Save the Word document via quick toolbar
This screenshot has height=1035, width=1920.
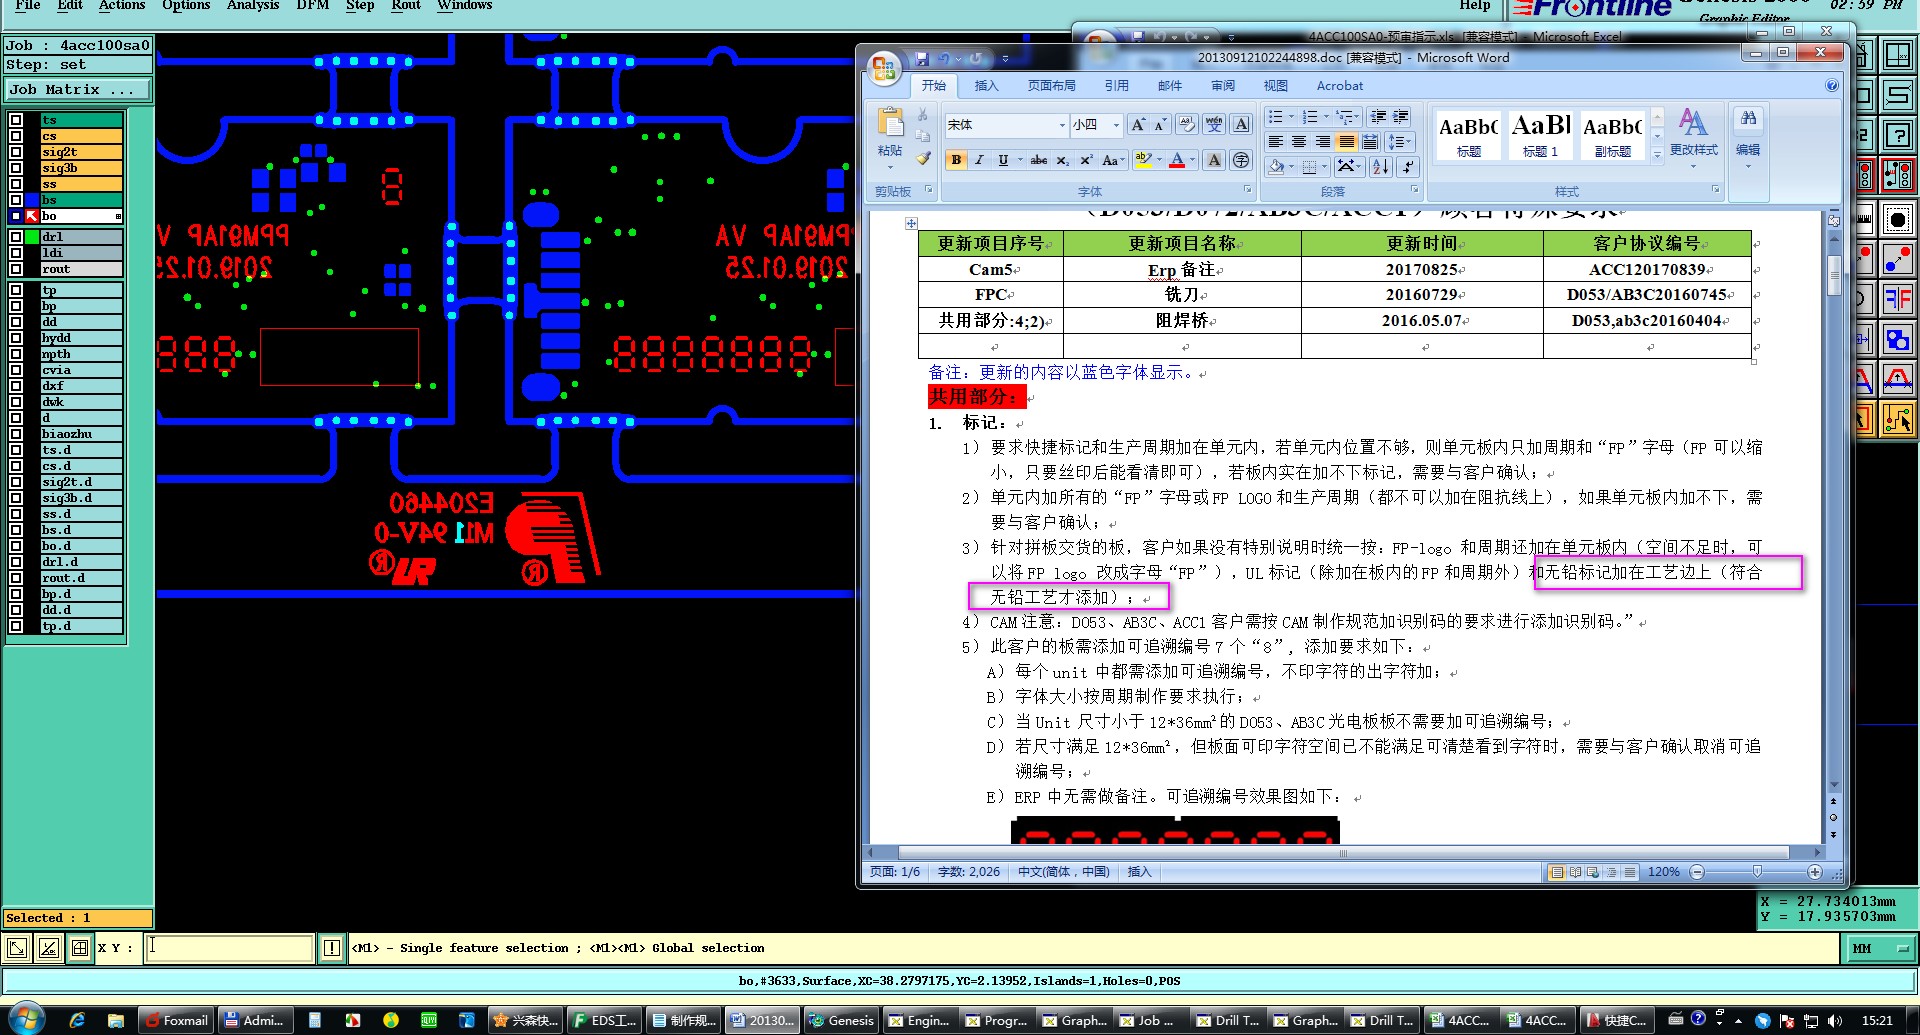pyautogui.click(x=922, y=59)
